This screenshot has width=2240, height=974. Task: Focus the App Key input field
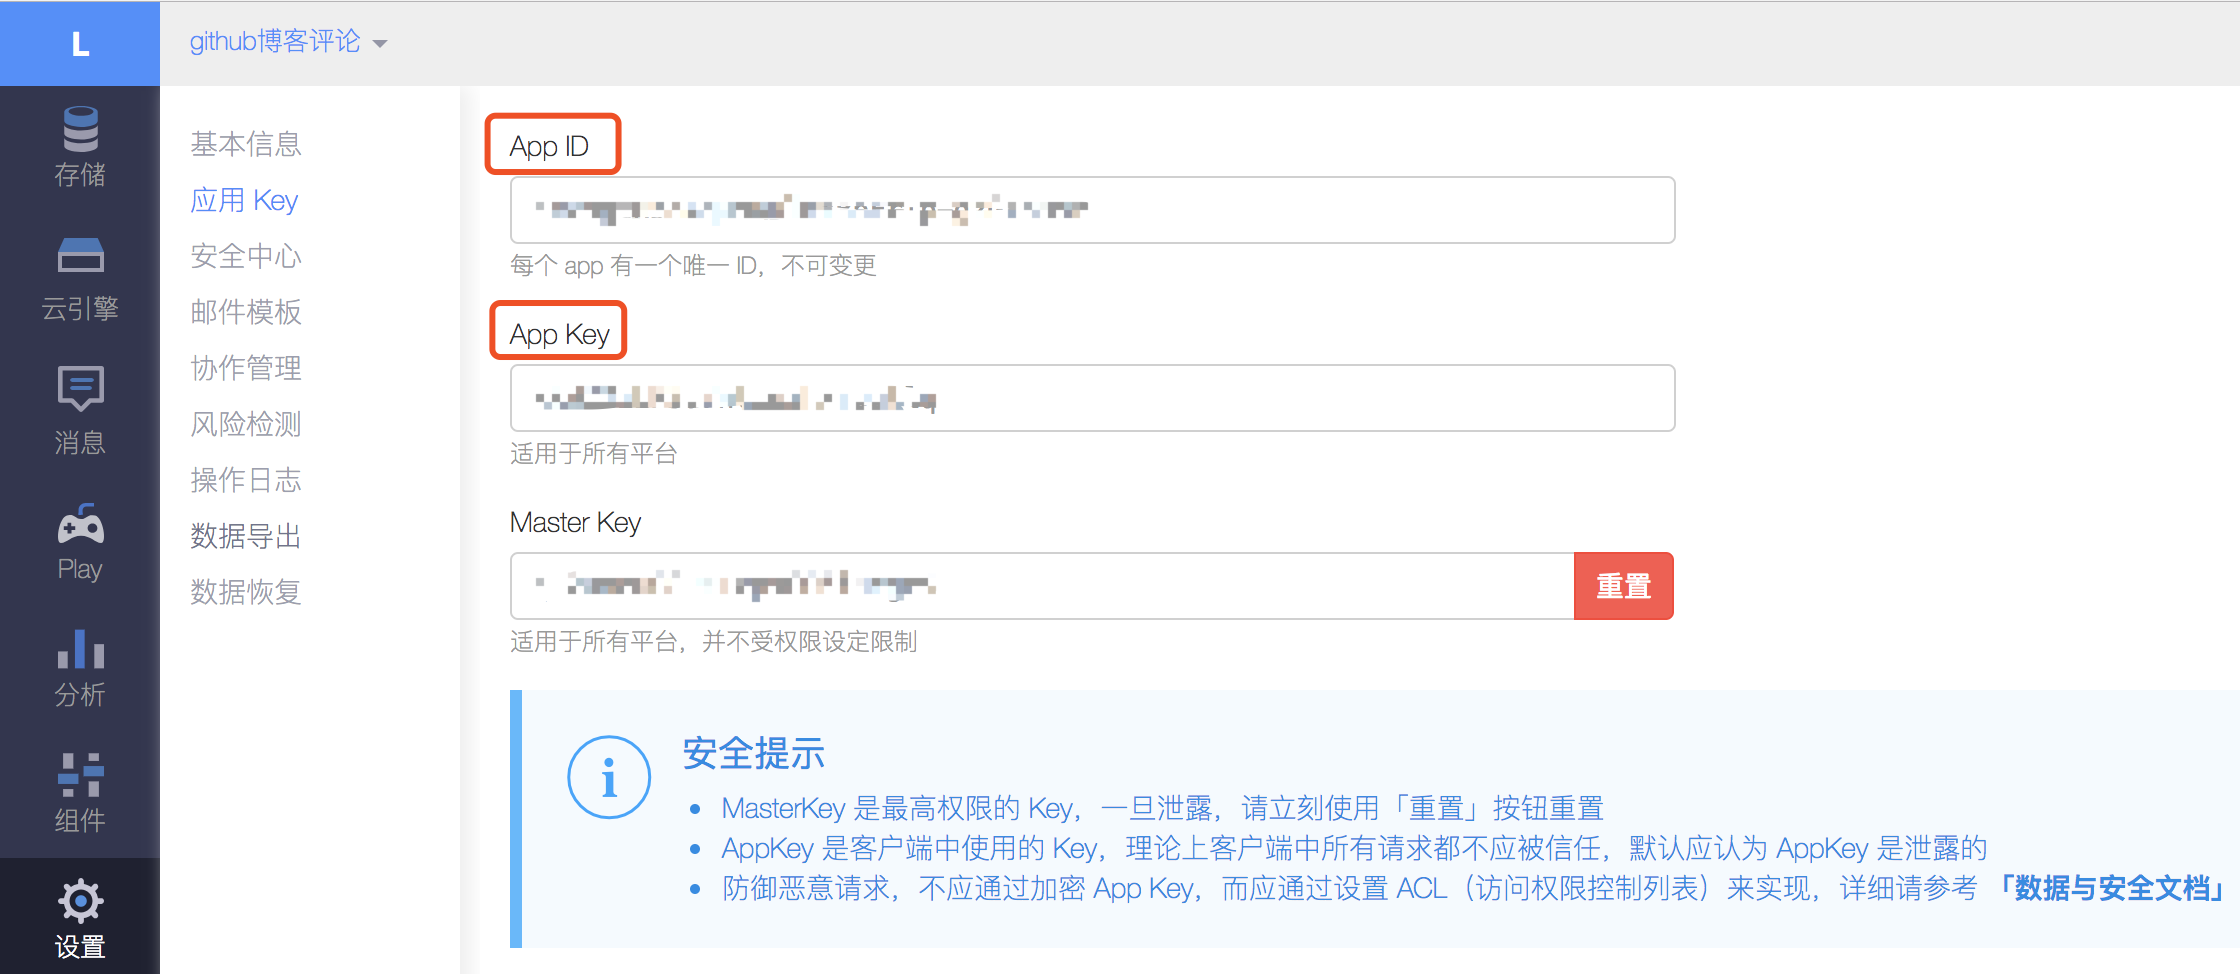pos(1092,398)
